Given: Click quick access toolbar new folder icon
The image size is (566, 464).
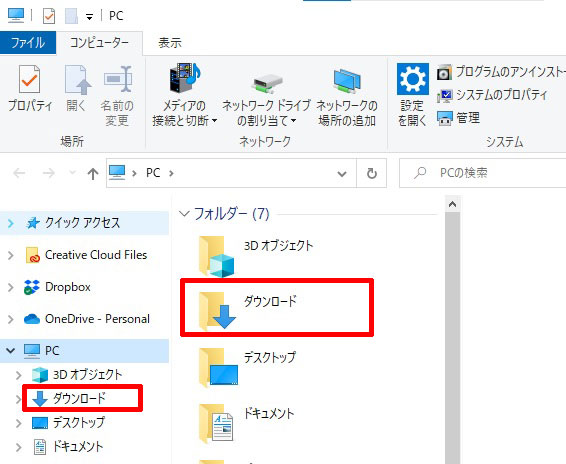Looking at the screenshot, I should click(71, 16).
